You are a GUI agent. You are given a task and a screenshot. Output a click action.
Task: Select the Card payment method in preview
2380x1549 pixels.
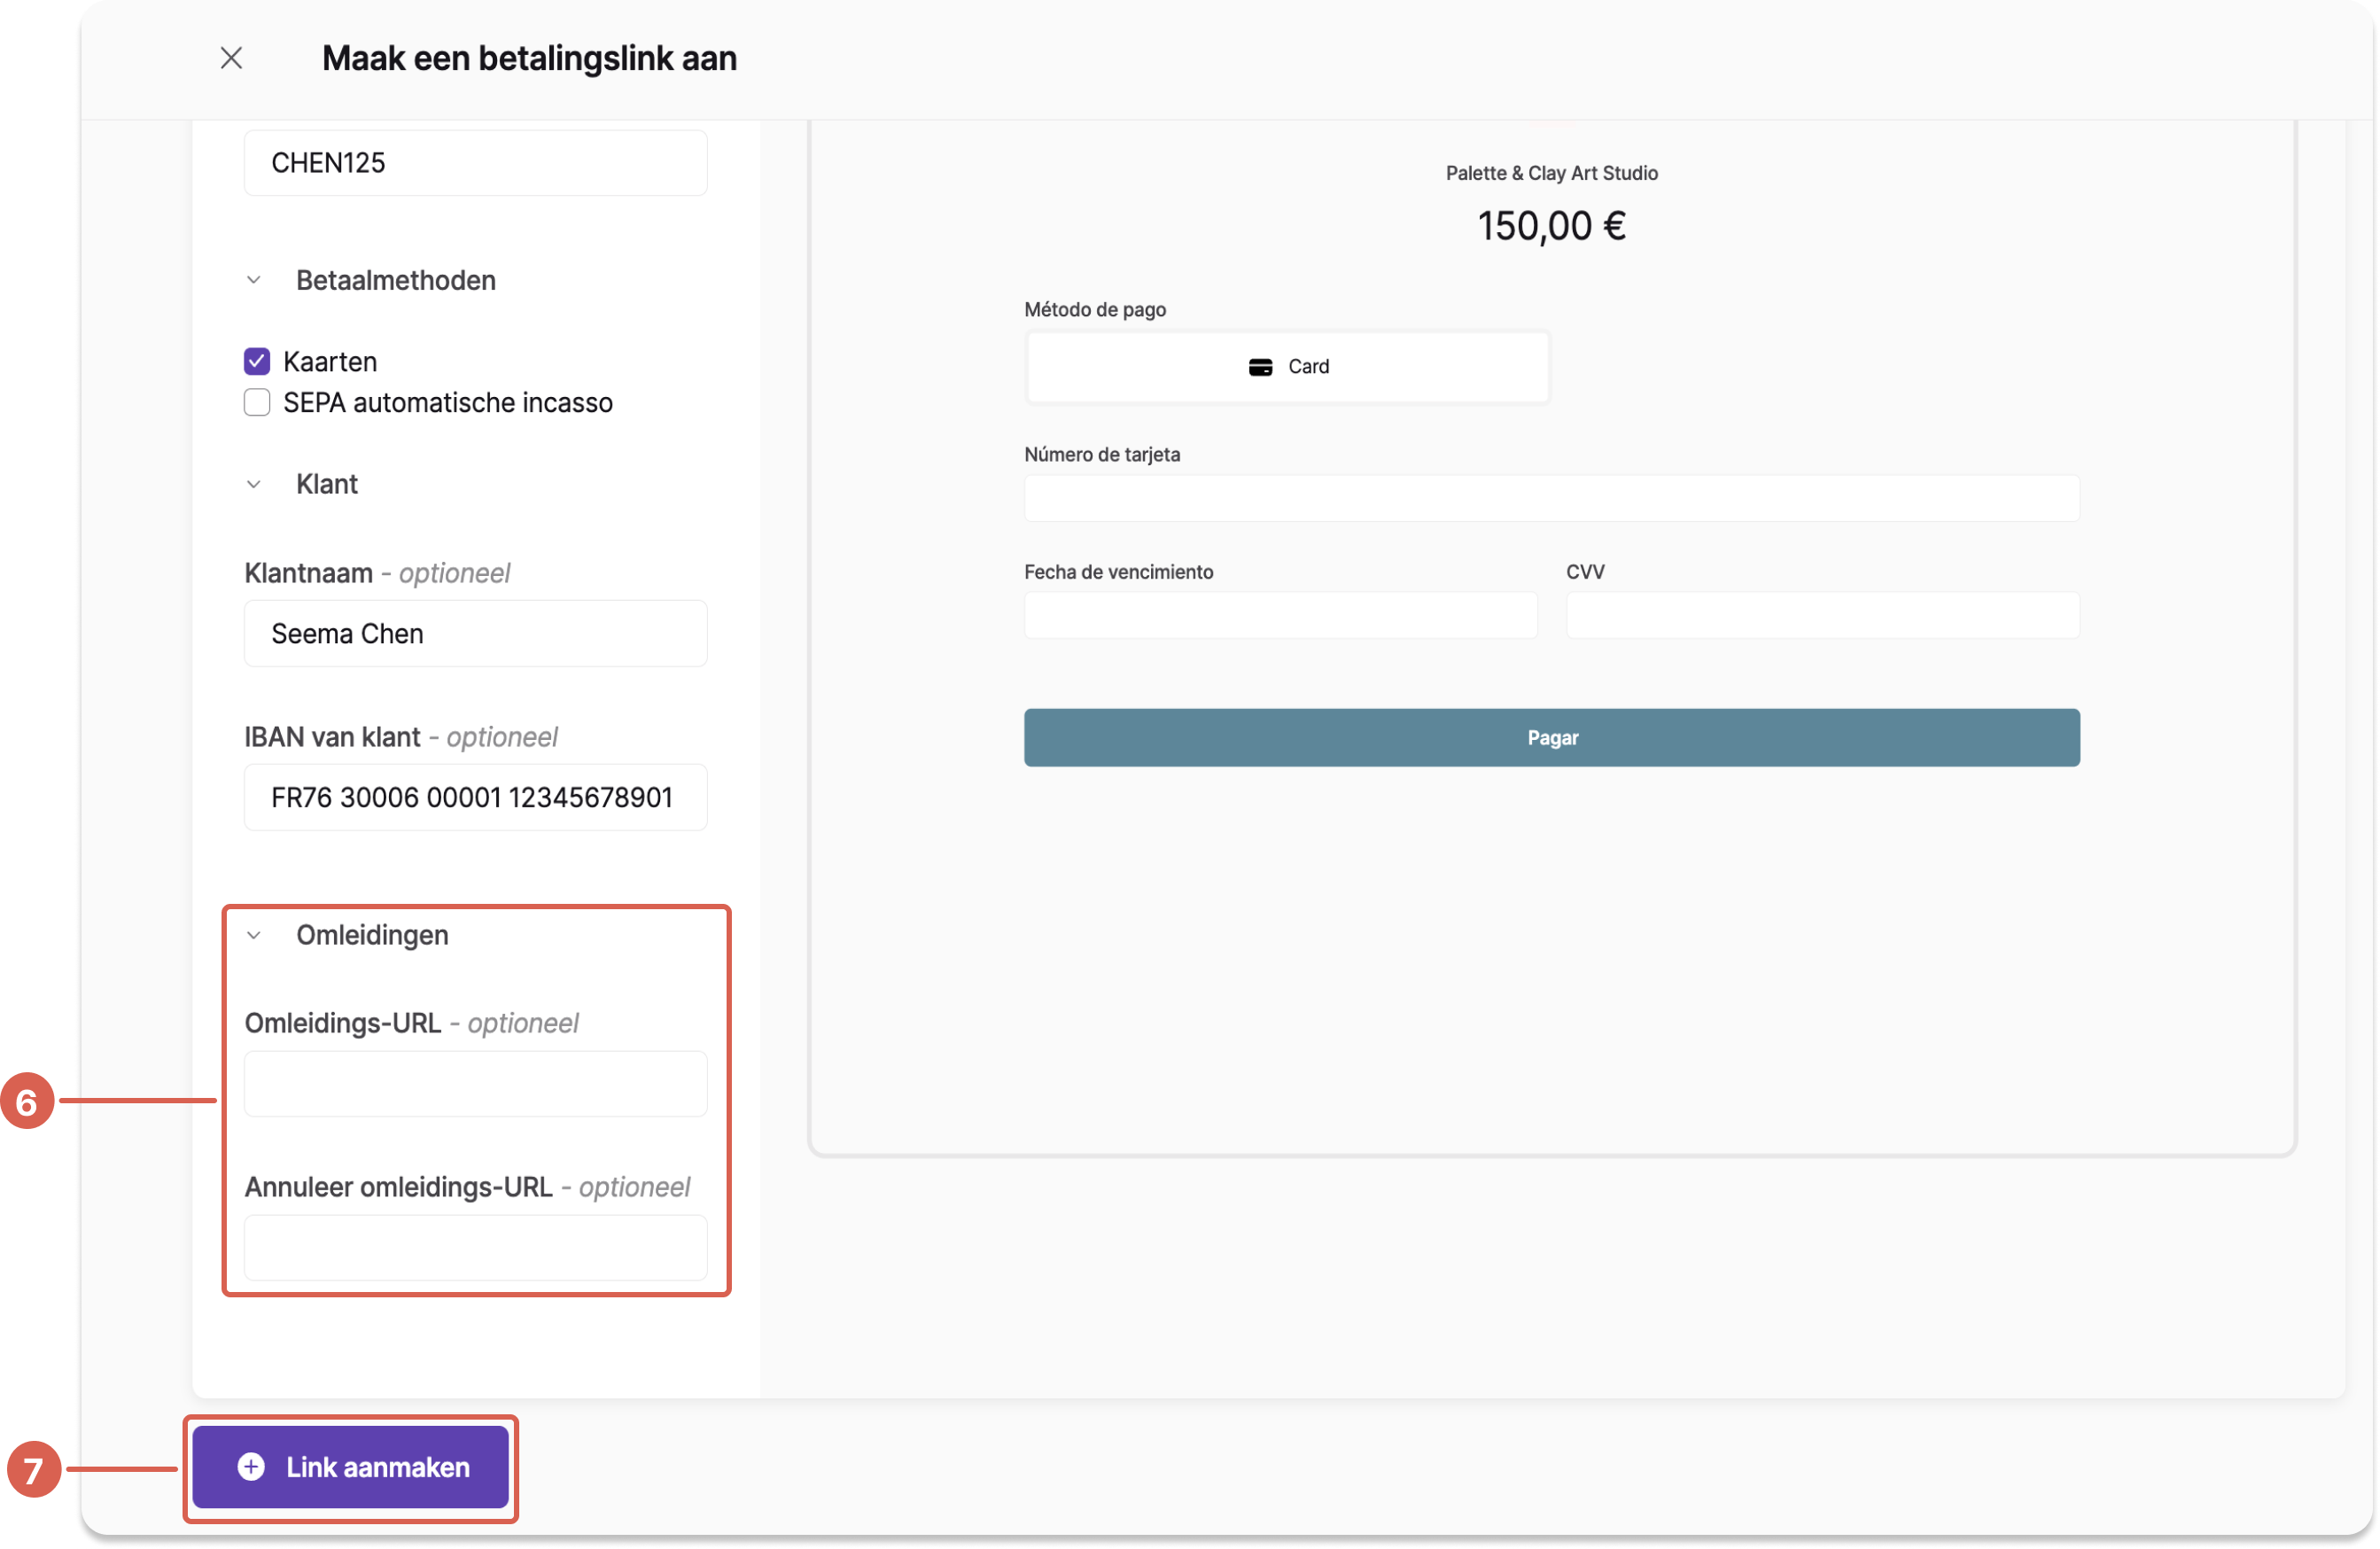[x=1288, y=367]
